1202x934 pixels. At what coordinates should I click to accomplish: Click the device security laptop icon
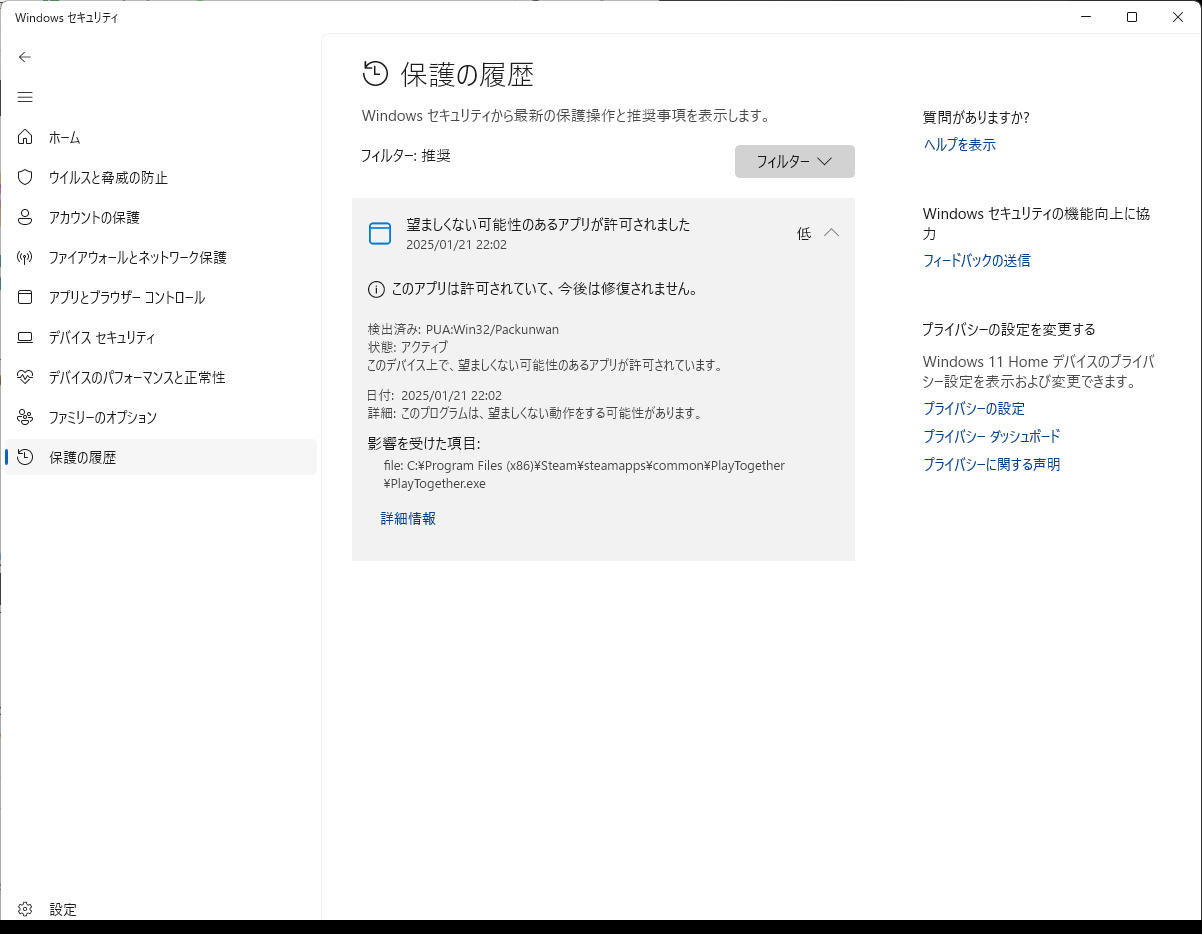coord(25,337)
